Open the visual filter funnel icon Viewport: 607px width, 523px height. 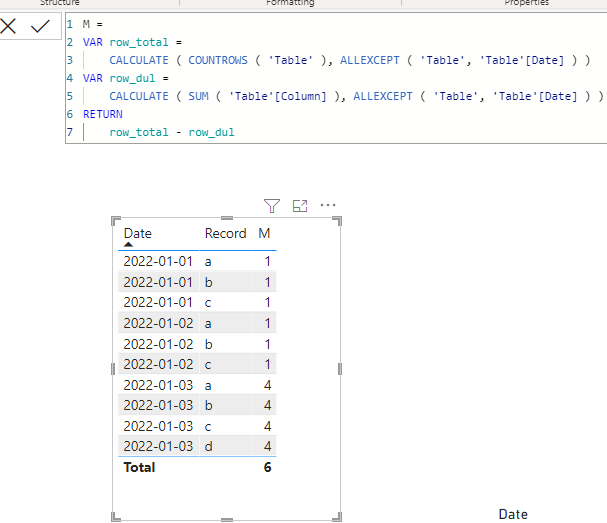(x=272, y=206)
